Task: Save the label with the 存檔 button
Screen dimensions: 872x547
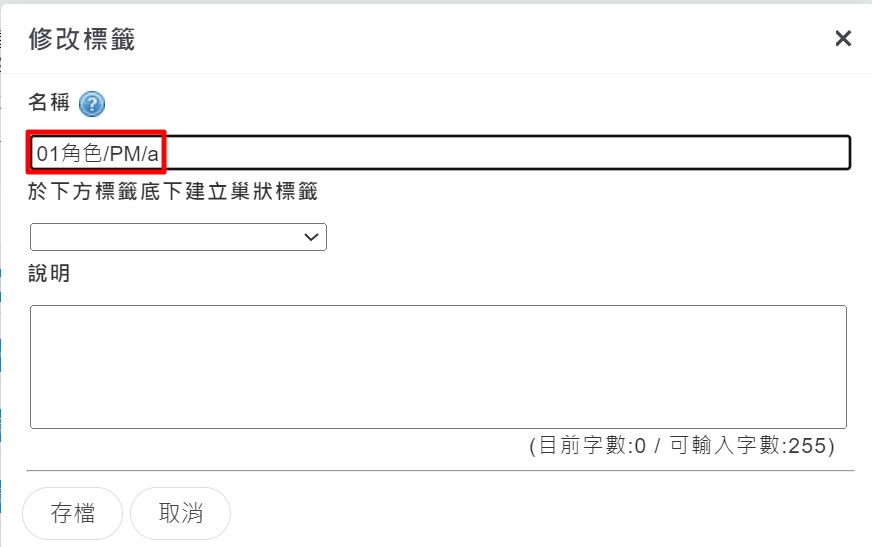Action: click(72, 513)
